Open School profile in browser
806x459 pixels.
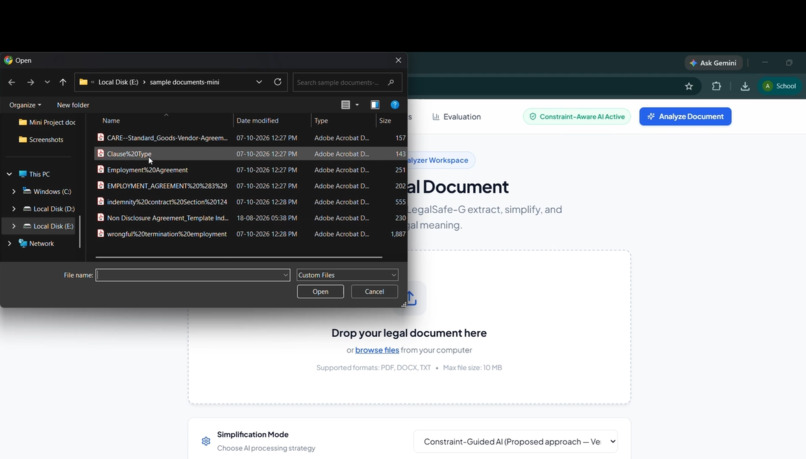click(779, 86)
